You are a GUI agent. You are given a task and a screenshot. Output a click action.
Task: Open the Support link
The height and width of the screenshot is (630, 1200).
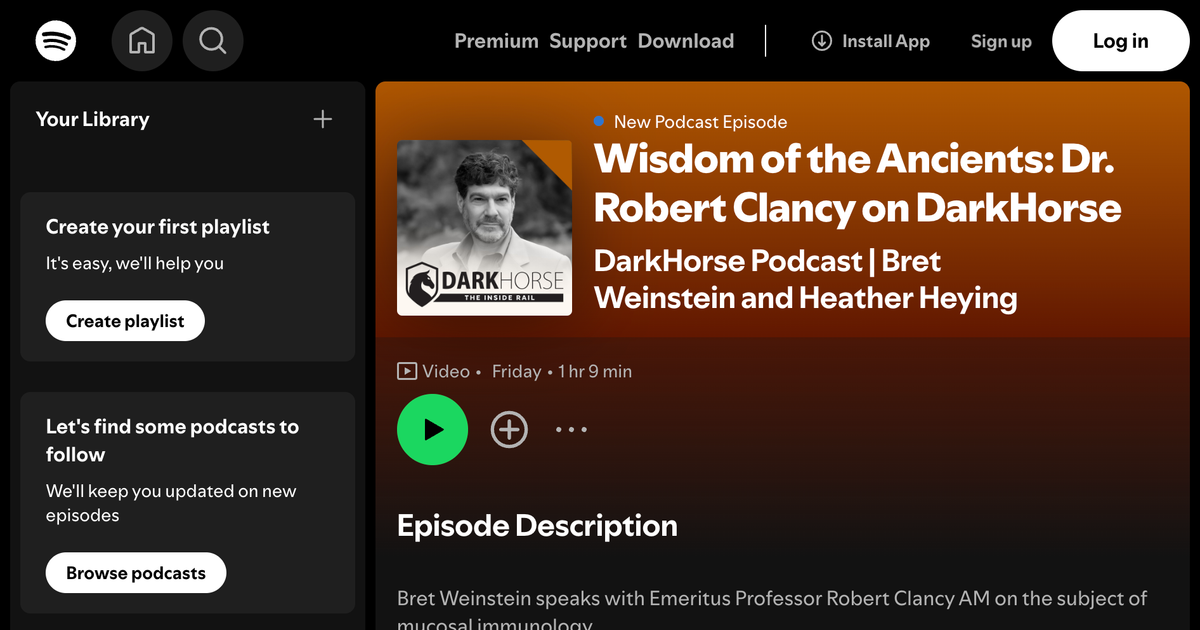click(588, 41)
